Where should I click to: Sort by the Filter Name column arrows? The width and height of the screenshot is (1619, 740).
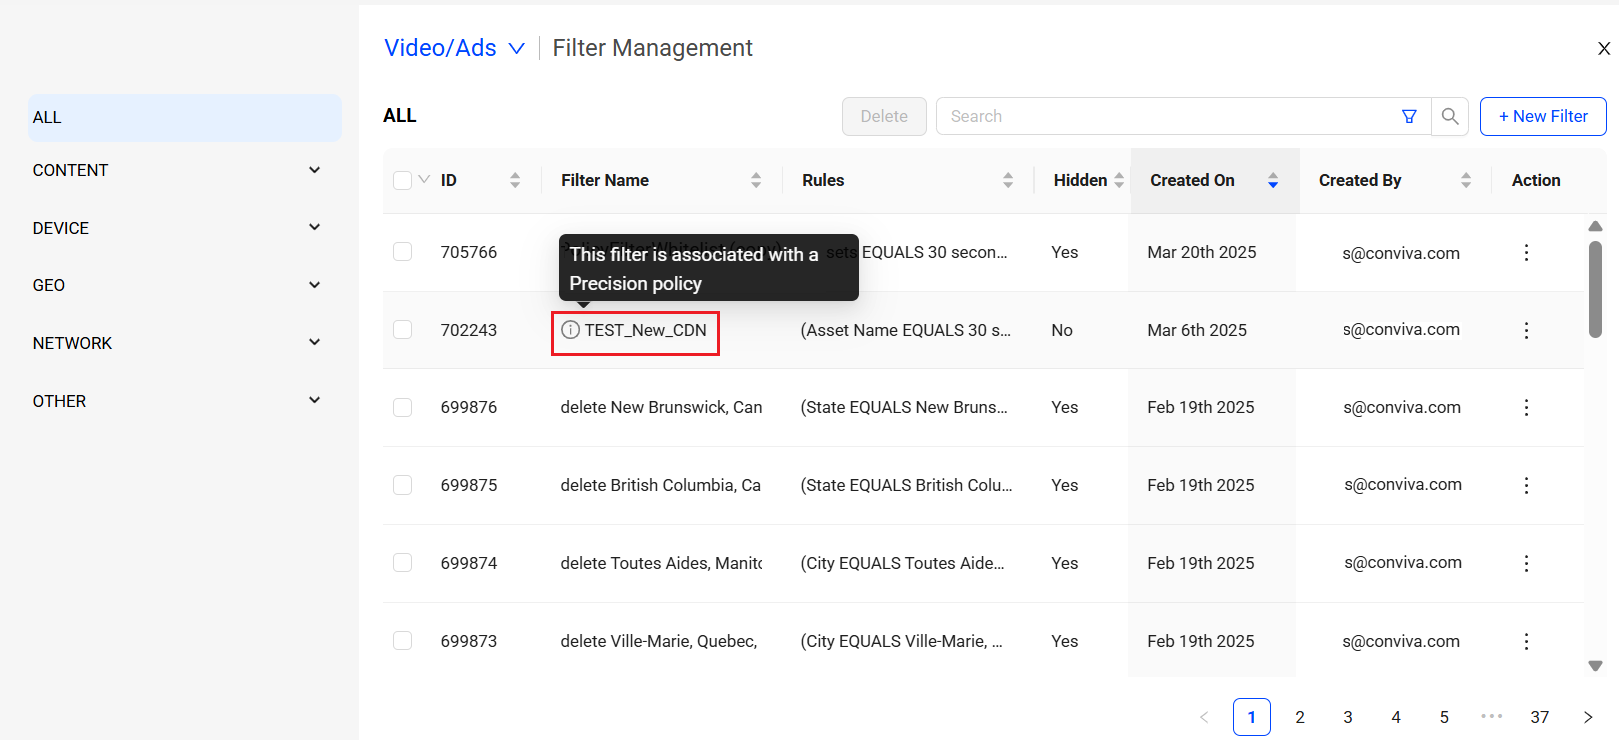[756, 180]
